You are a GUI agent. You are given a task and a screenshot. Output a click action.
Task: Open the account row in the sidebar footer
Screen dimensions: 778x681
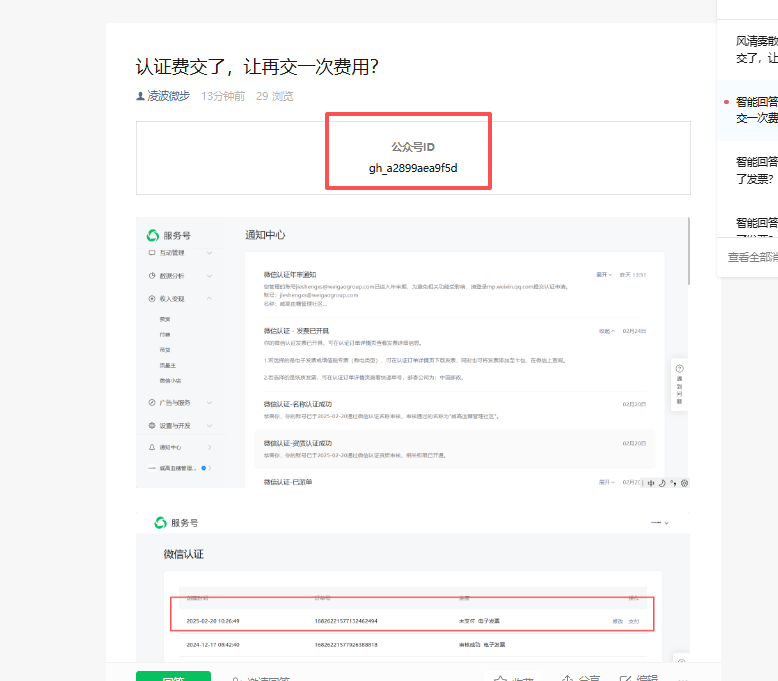180,468
